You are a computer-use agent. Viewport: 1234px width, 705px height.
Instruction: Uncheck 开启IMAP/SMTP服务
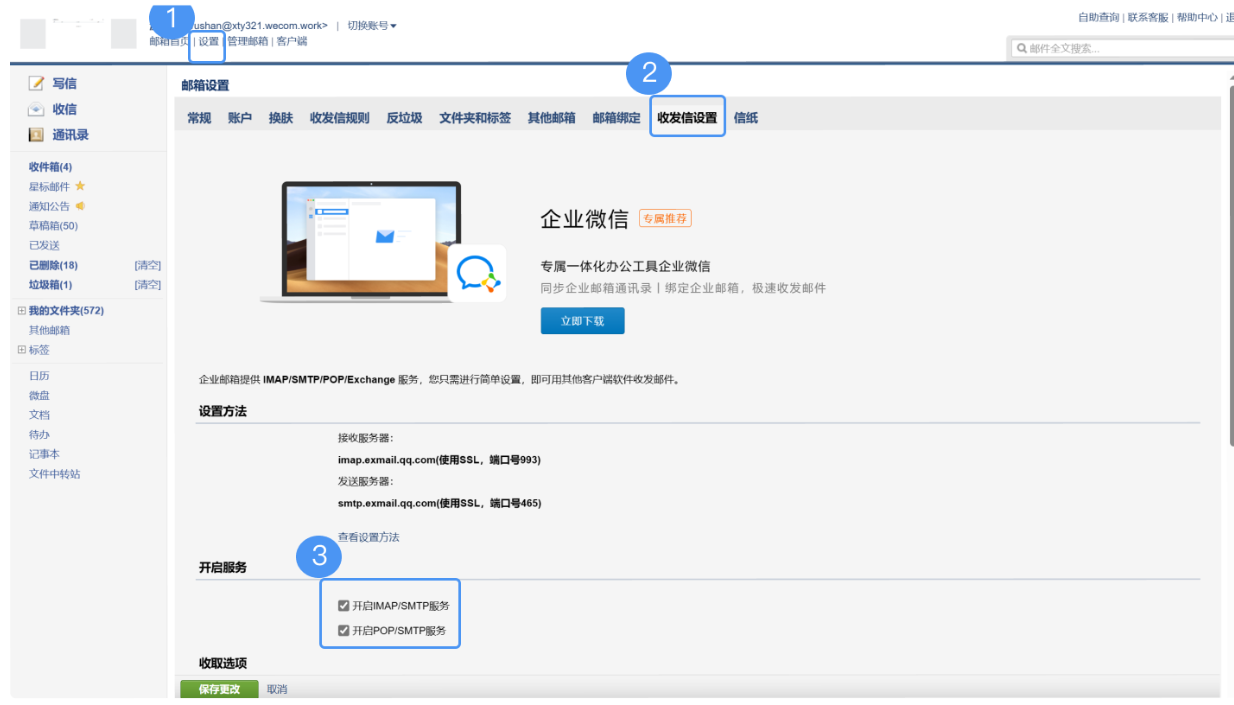click(x=344, y=605)
